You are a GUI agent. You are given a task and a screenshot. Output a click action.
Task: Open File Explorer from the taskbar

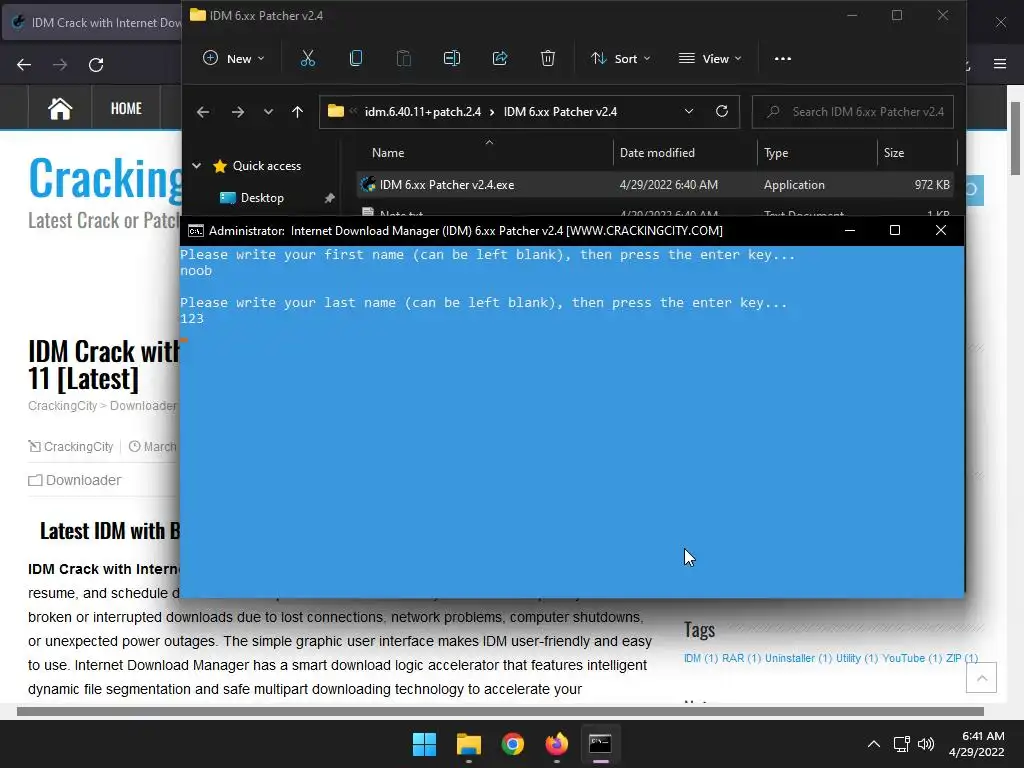point(469,744)
